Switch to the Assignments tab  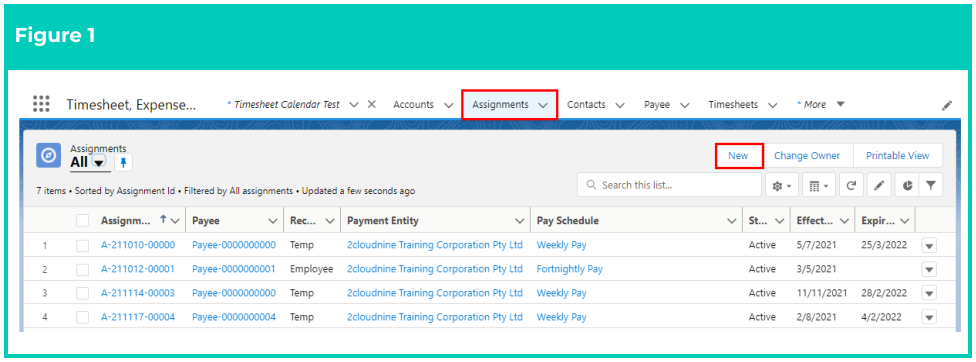[x=500, y=104]
